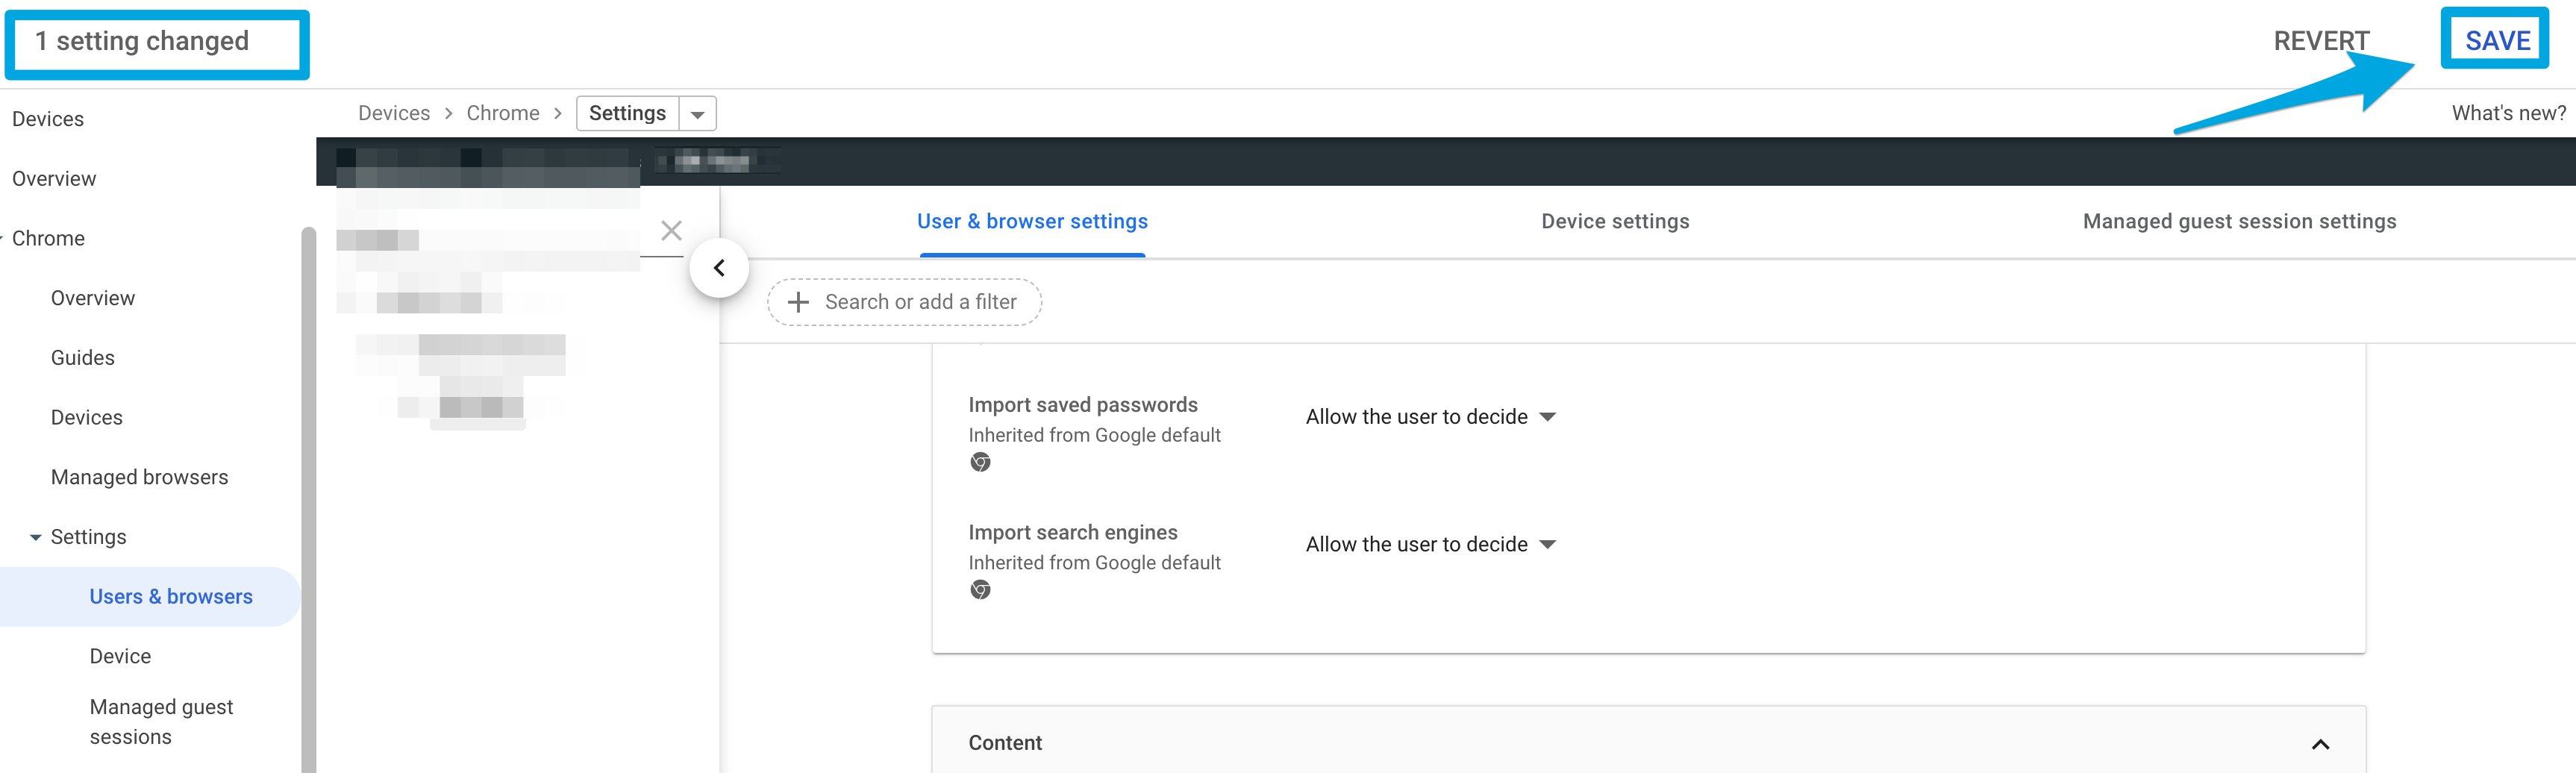The height and width of the screenshot is (773, 2576).
Task: Click Devices heading in the sidebar
Action: click(48, 119)
